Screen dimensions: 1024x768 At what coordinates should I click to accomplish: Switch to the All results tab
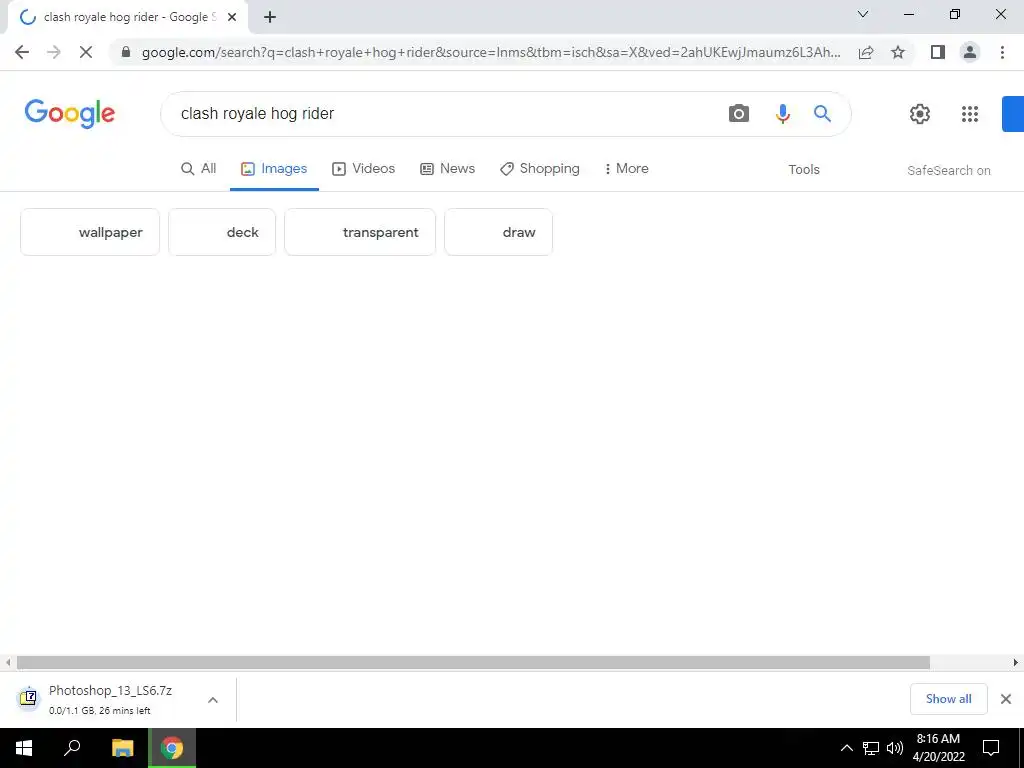pos(199,168)
